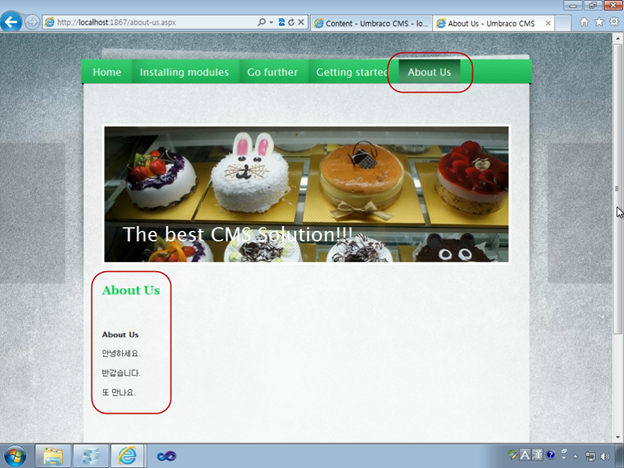Open the Visual Studio infinity taskbar icon
This screenshot has width=624, height=468.
pos(166,456)
